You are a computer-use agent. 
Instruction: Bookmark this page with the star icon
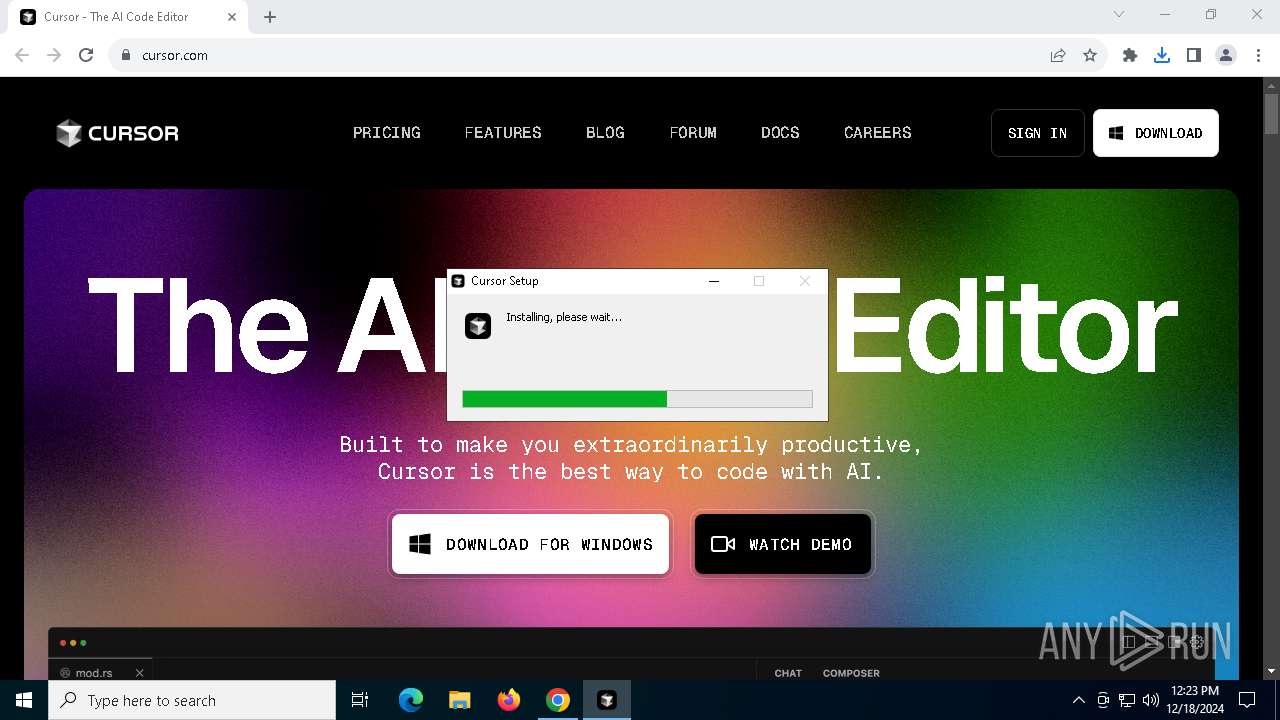[x=1090, y=55]
